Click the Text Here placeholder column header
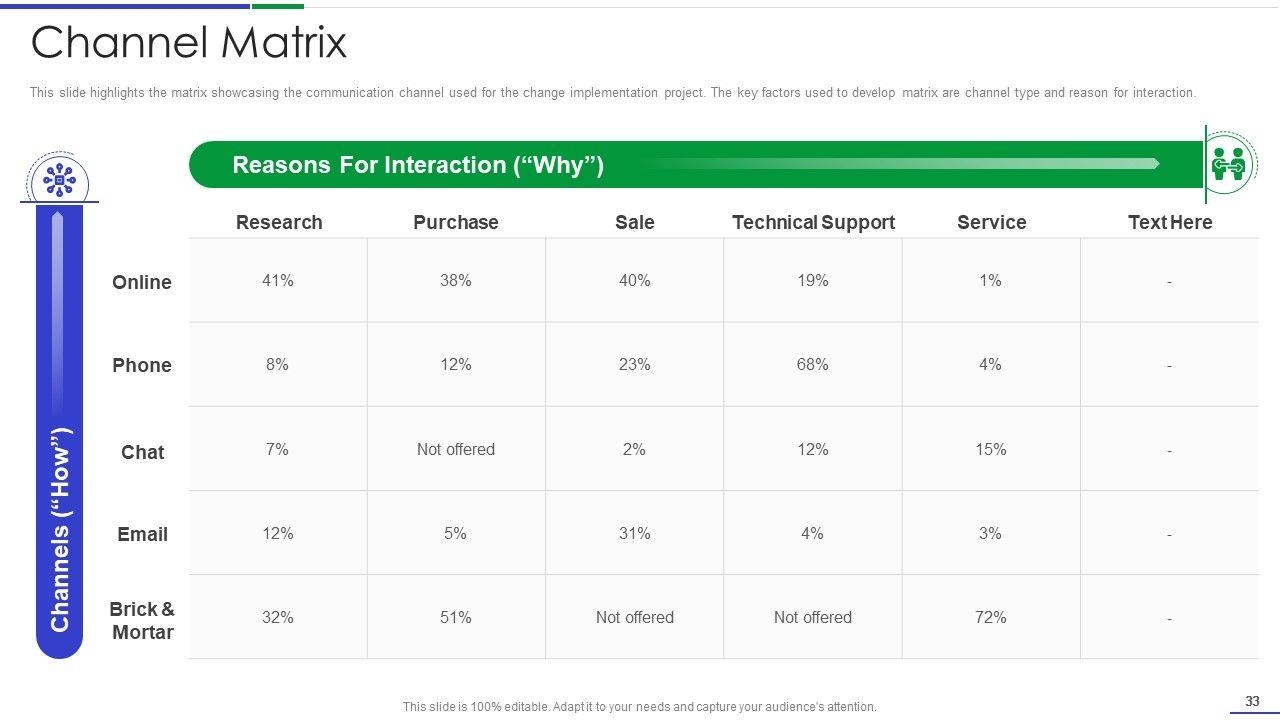The width and height of the screenshot is (1280, 720). 1169,222
